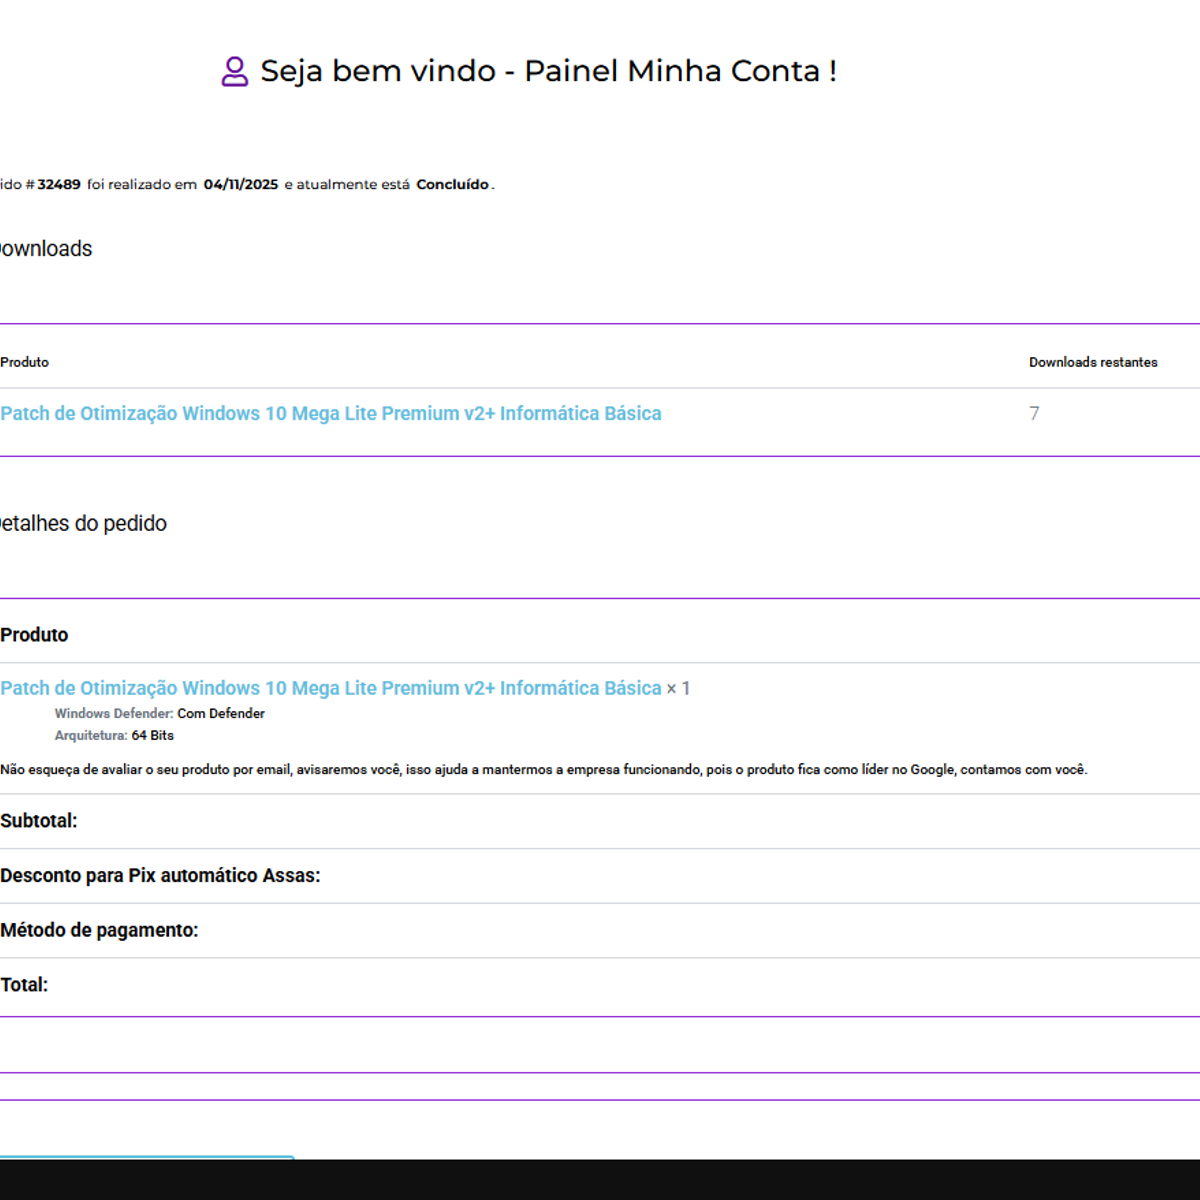Click the 'Subtotal:' row label
The height and width of the screenshot is (1200, 1200).
pos(39,821)
